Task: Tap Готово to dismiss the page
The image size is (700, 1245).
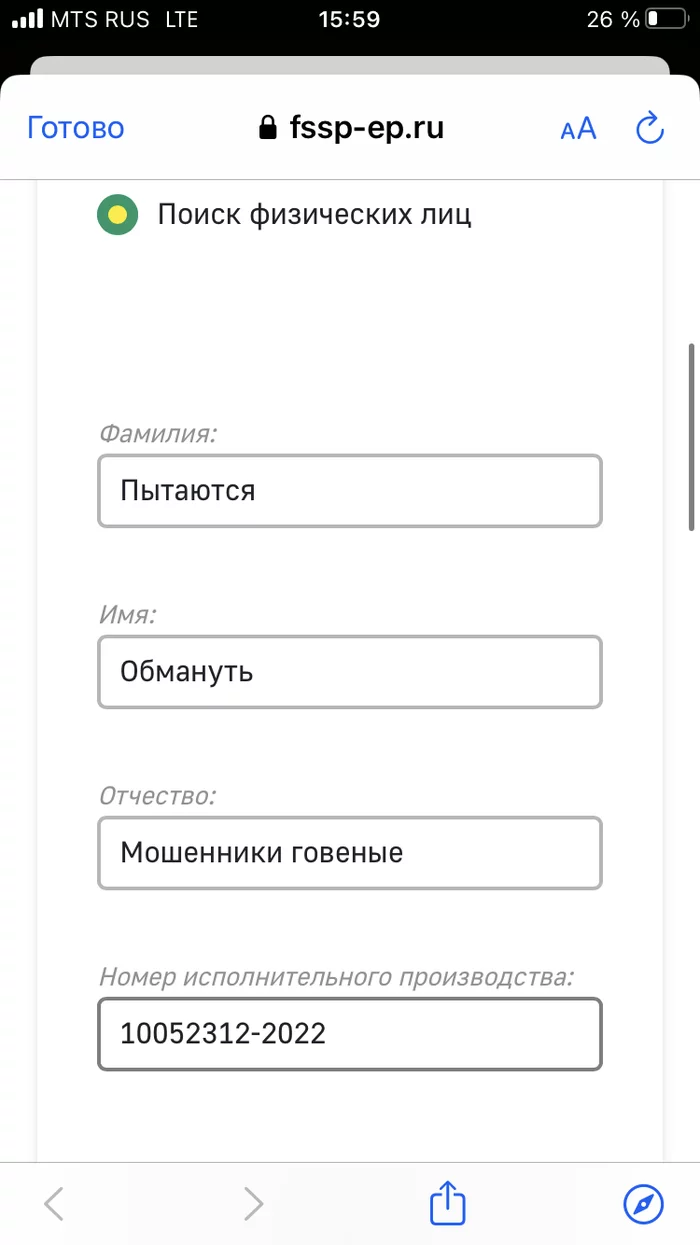Action: [74, 127]
